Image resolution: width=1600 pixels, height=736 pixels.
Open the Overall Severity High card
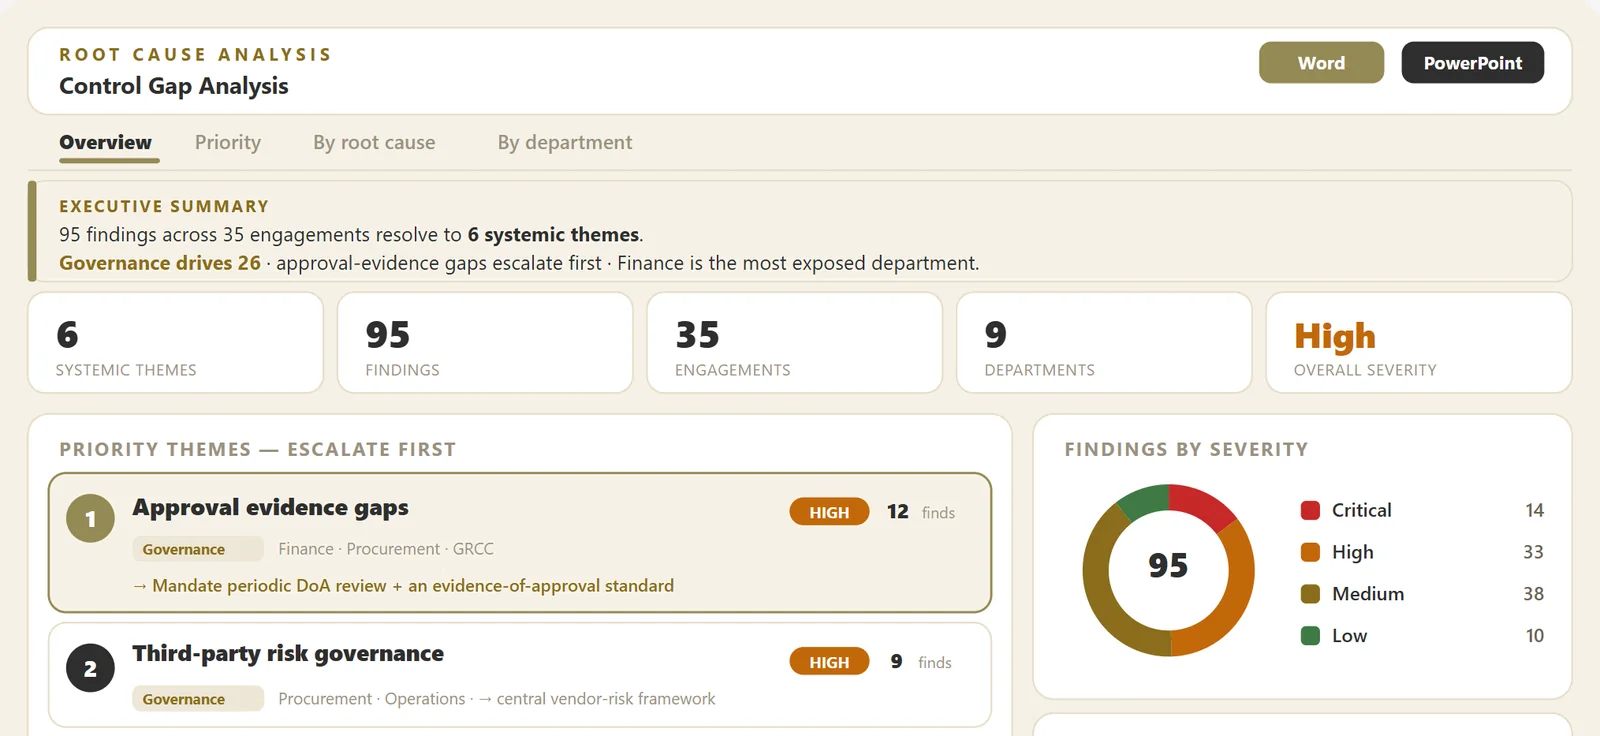[x=1418, y=343]
